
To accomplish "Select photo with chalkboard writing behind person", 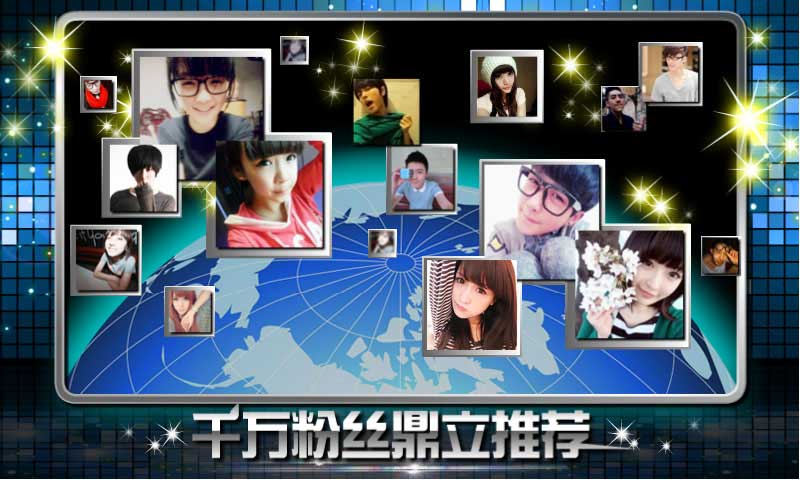I will 106,260.
